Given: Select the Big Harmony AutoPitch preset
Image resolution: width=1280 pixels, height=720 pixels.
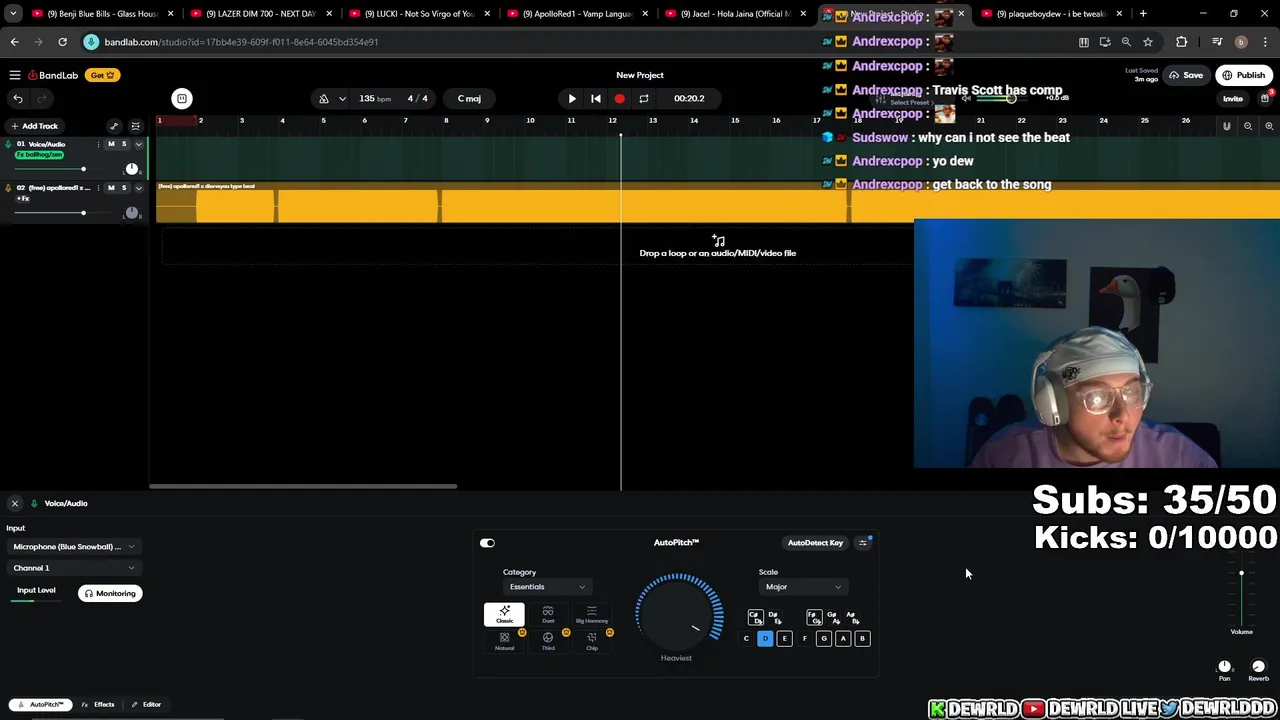Looking at the screenshot, I should pos(592,614).
